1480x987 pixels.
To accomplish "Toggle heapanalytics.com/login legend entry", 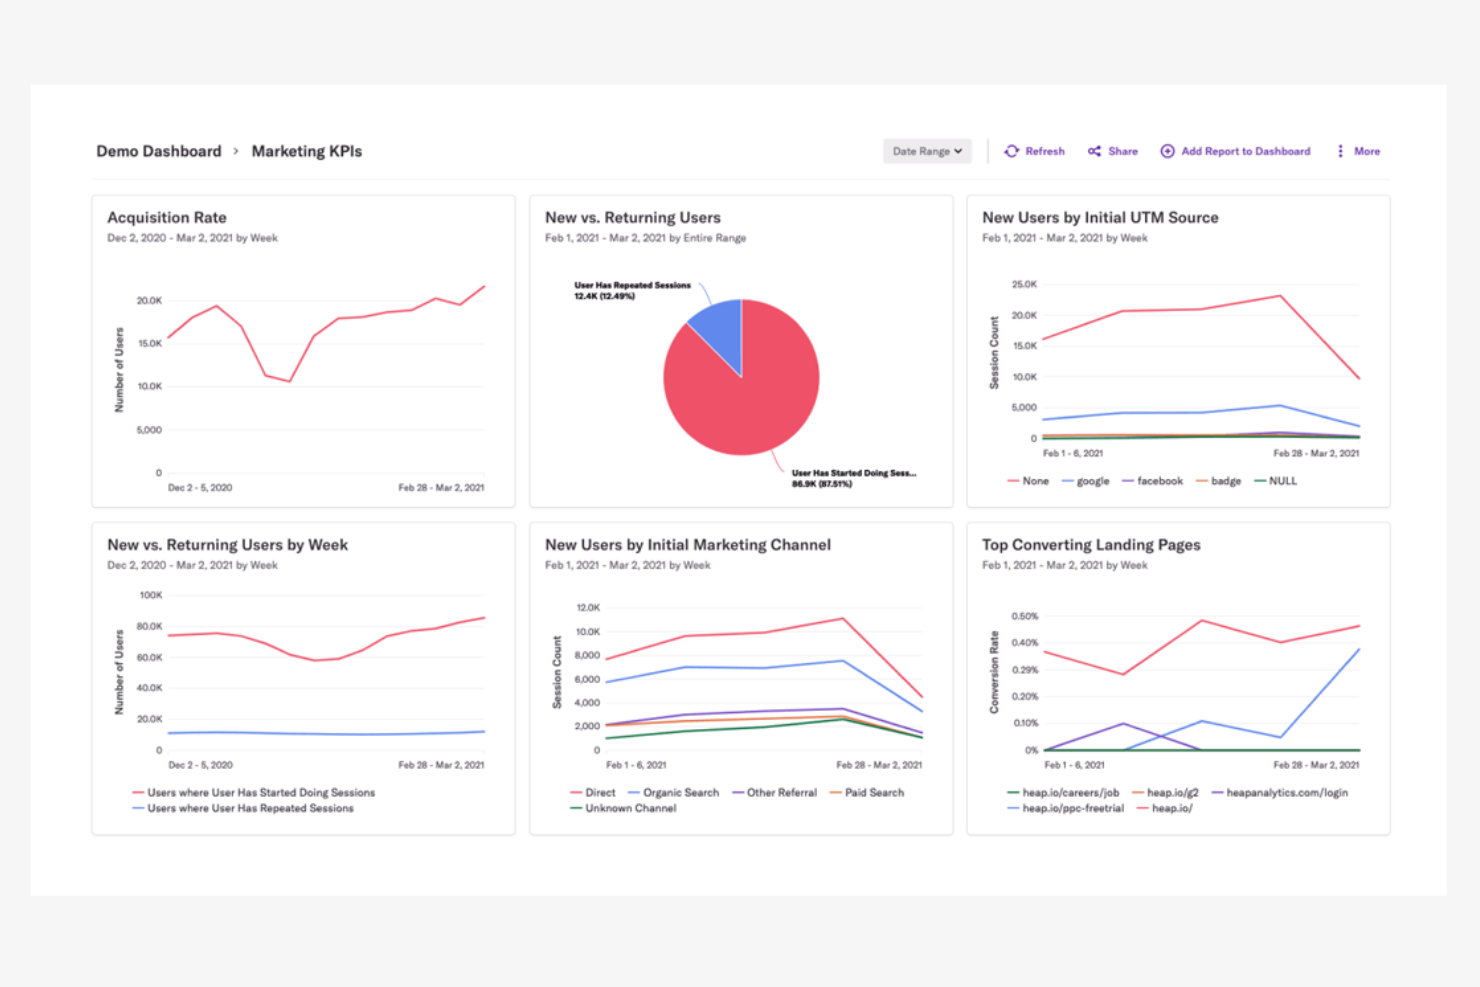I will point(1280,792).
